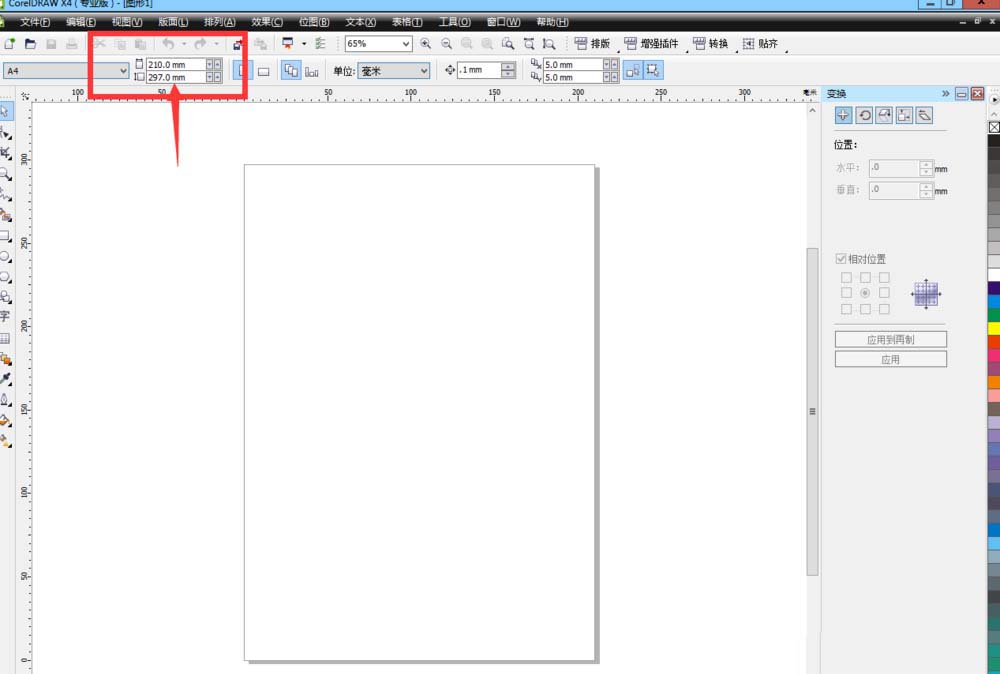This screenshot has height=674, width=1000.
Task: Switch transform panel to Rotate mode
Action: (864, 115)
